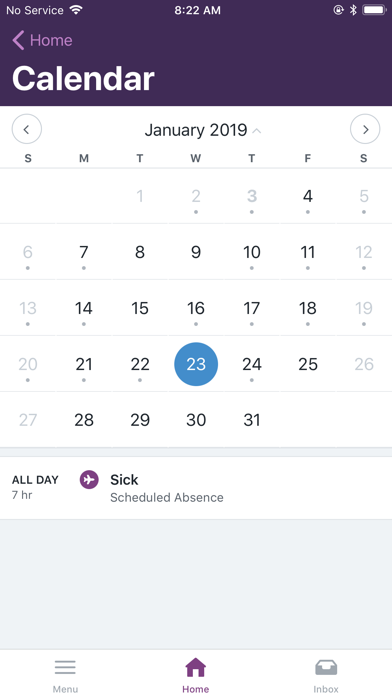Tap the Home house icon
Viewport: 392px width, 696px height.
(196, 667)
